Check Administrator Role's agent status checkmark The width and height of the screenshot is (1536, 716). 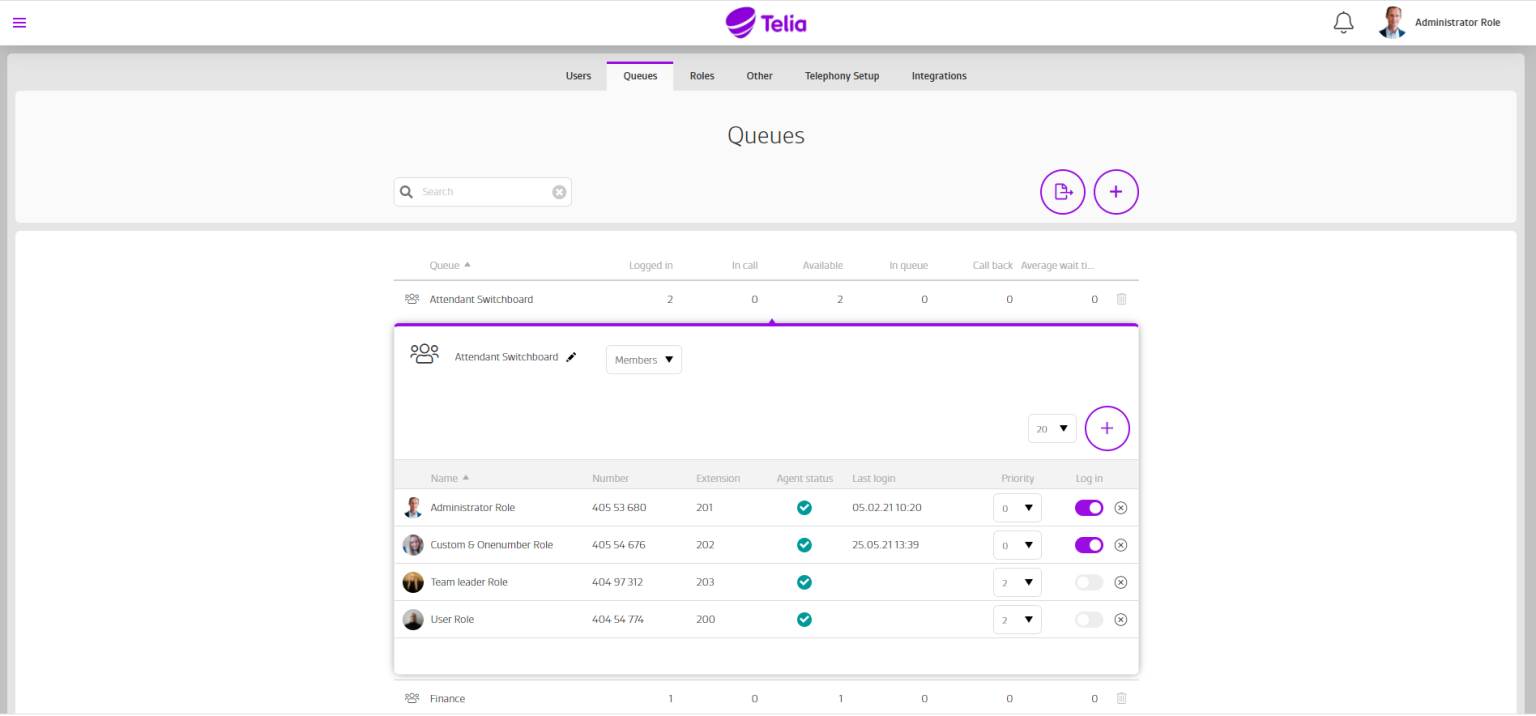point(805,507)
